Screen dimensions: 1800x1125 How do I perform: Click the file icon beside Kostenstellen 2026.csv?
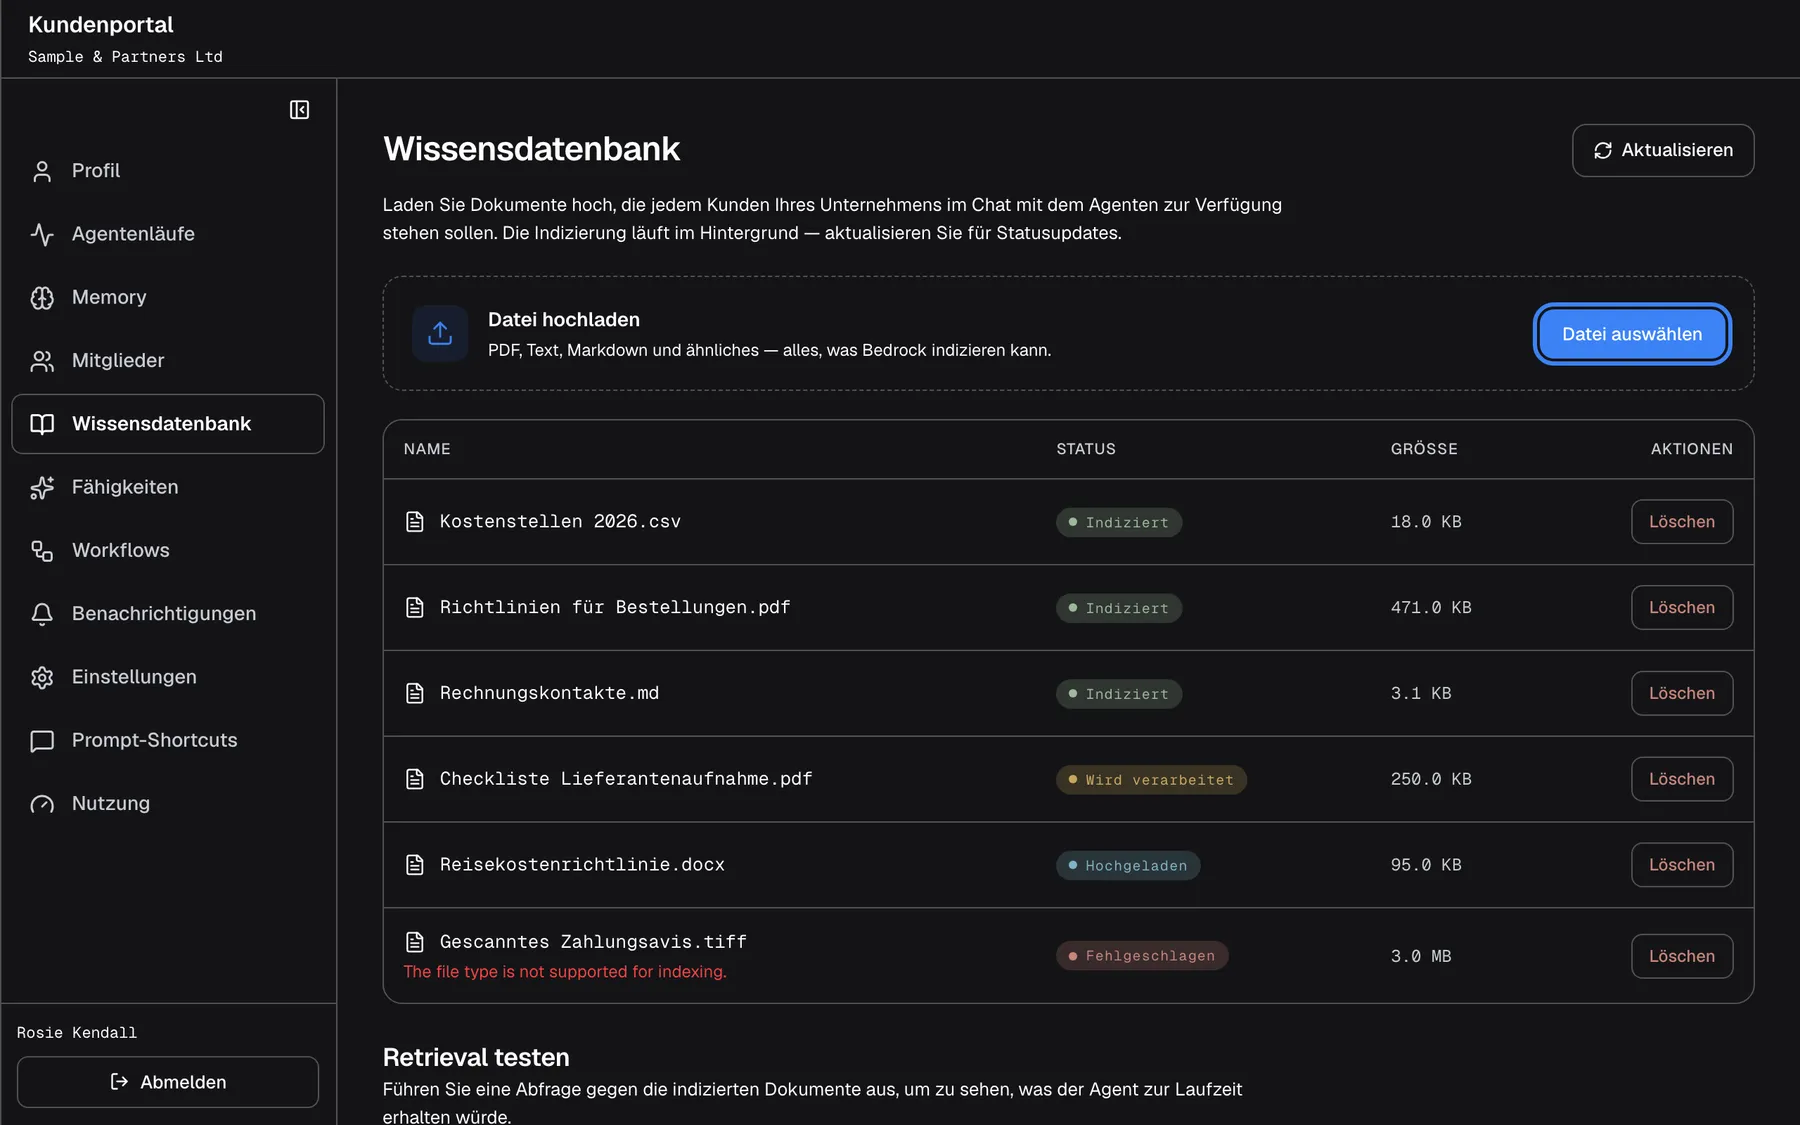[x=415, y=522]
